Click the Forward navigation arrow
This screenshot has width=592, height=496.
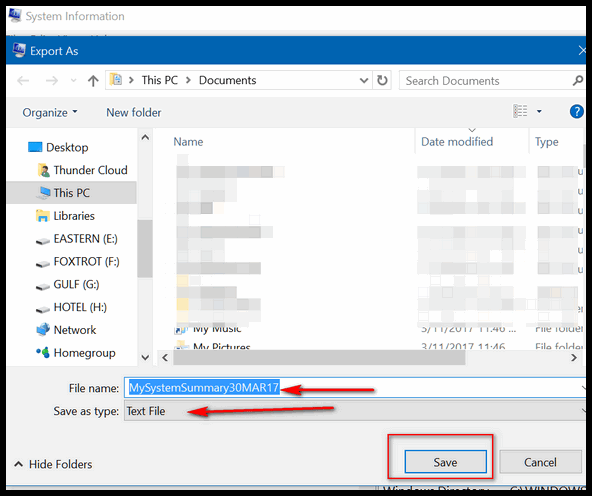pos(52,80)
